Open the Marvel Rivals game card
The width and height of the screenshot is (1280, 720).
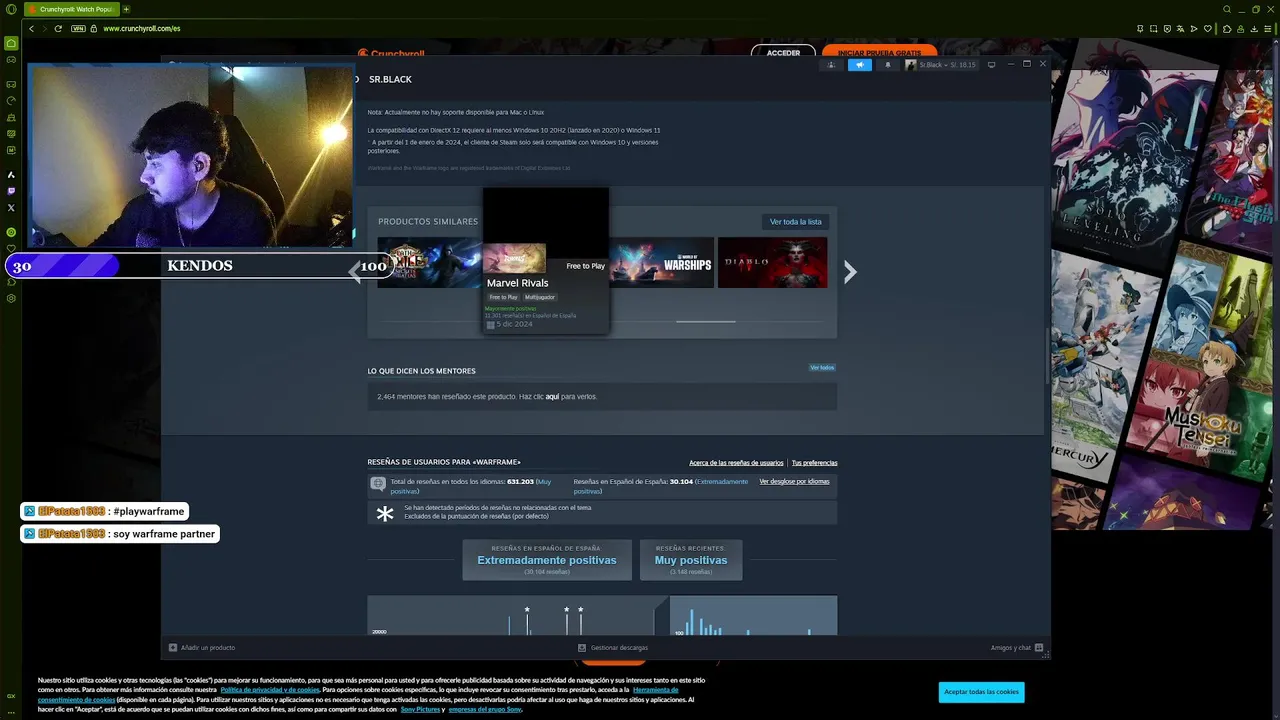tap(545, 260)
